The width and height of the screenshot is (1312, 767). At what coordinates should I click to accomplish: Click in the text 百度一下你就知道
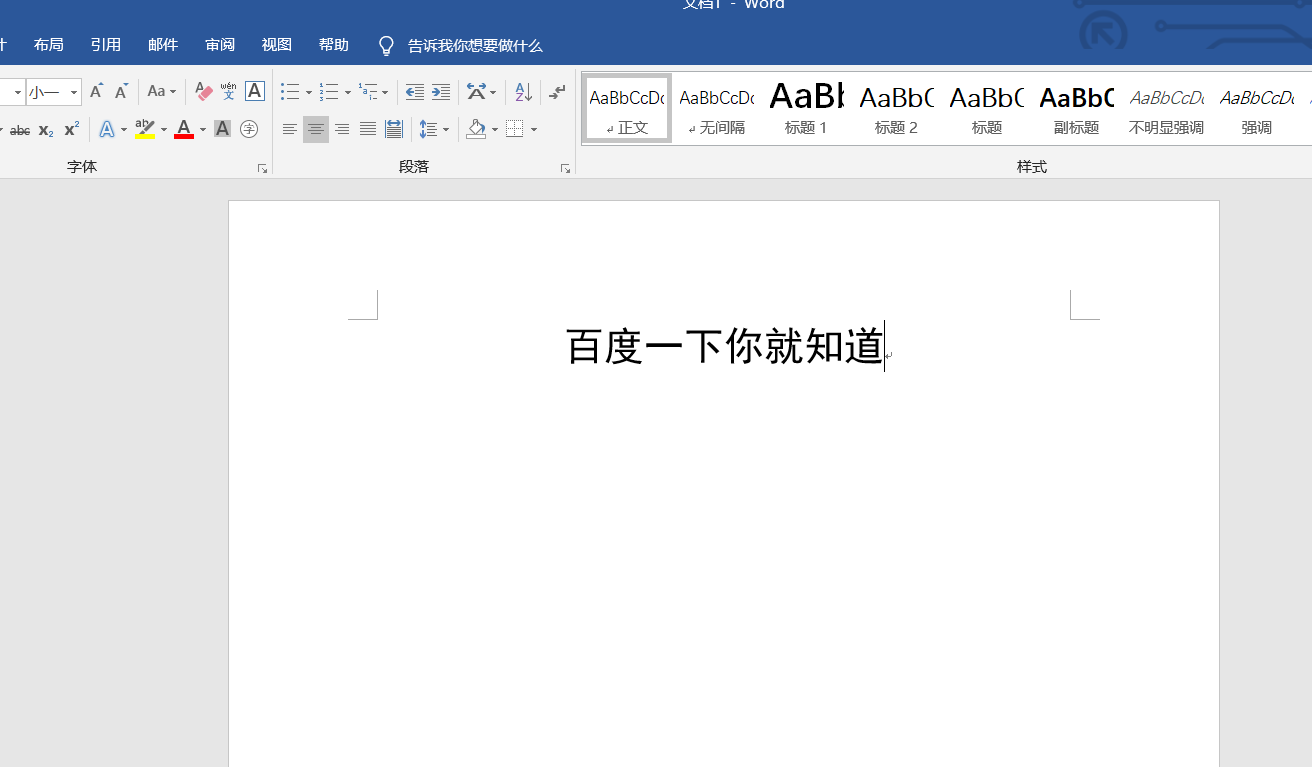coord(724,346)
